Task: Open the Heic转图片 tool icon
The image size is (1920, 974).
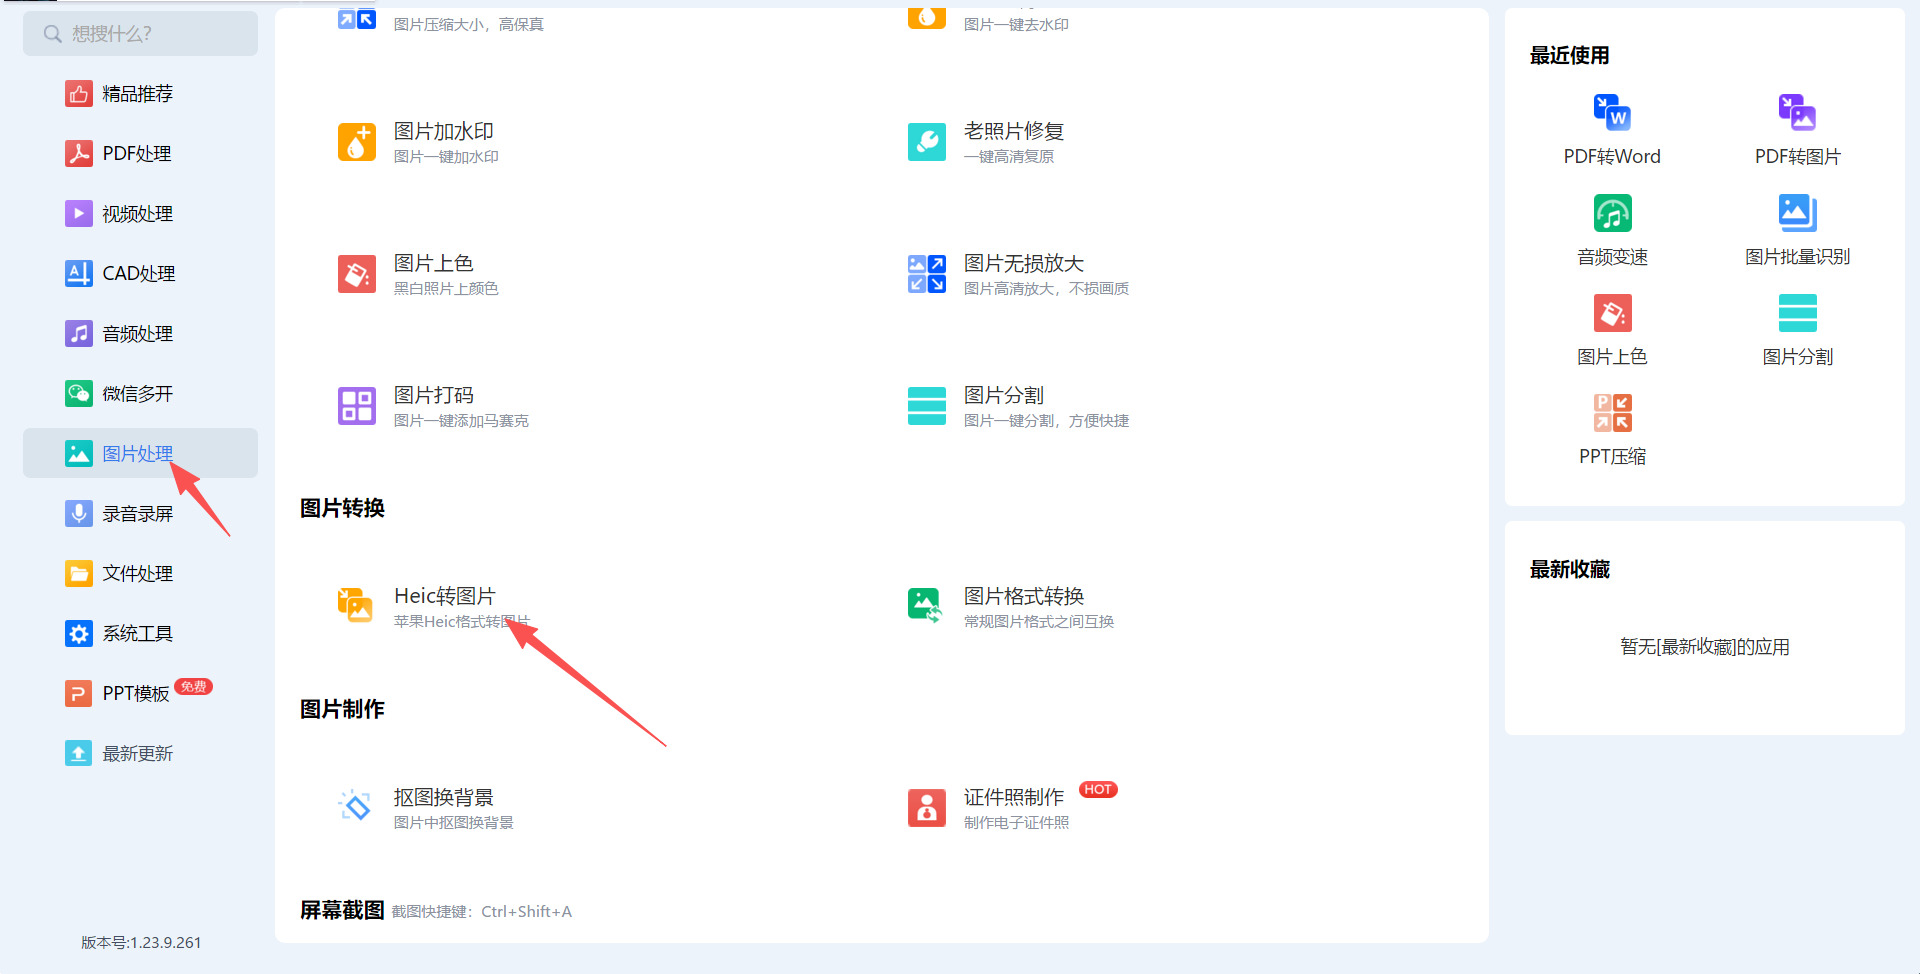Action: point(355,605)
